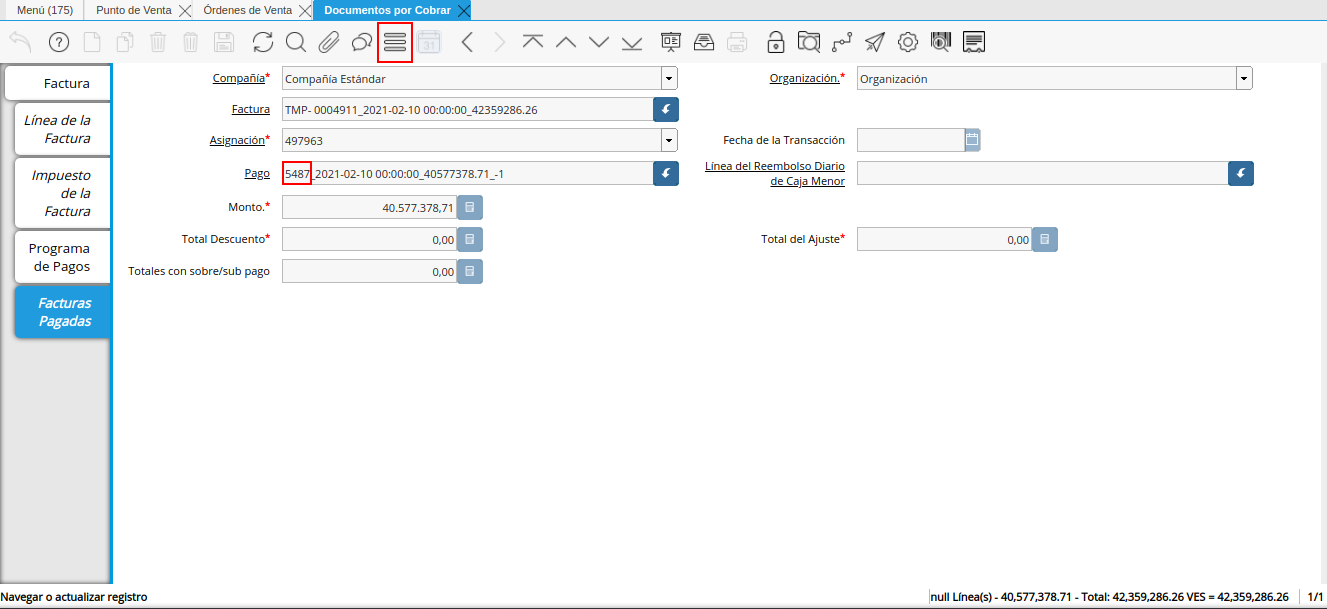Switch to the Órdenes de Venta tab
1327x609 pixels.
[x=248, y=10]
